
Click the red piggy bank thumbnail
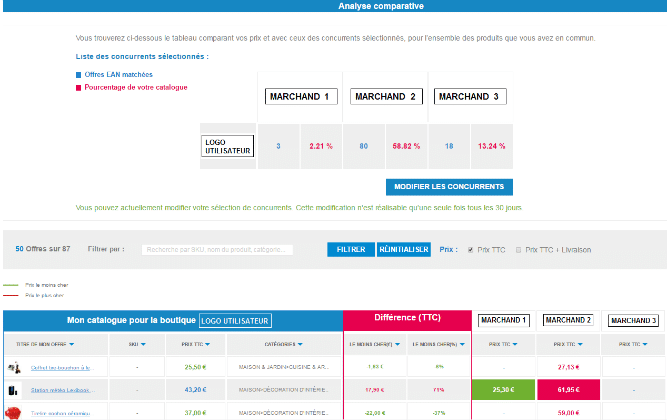pyautogui.click(x=13, y=413)
